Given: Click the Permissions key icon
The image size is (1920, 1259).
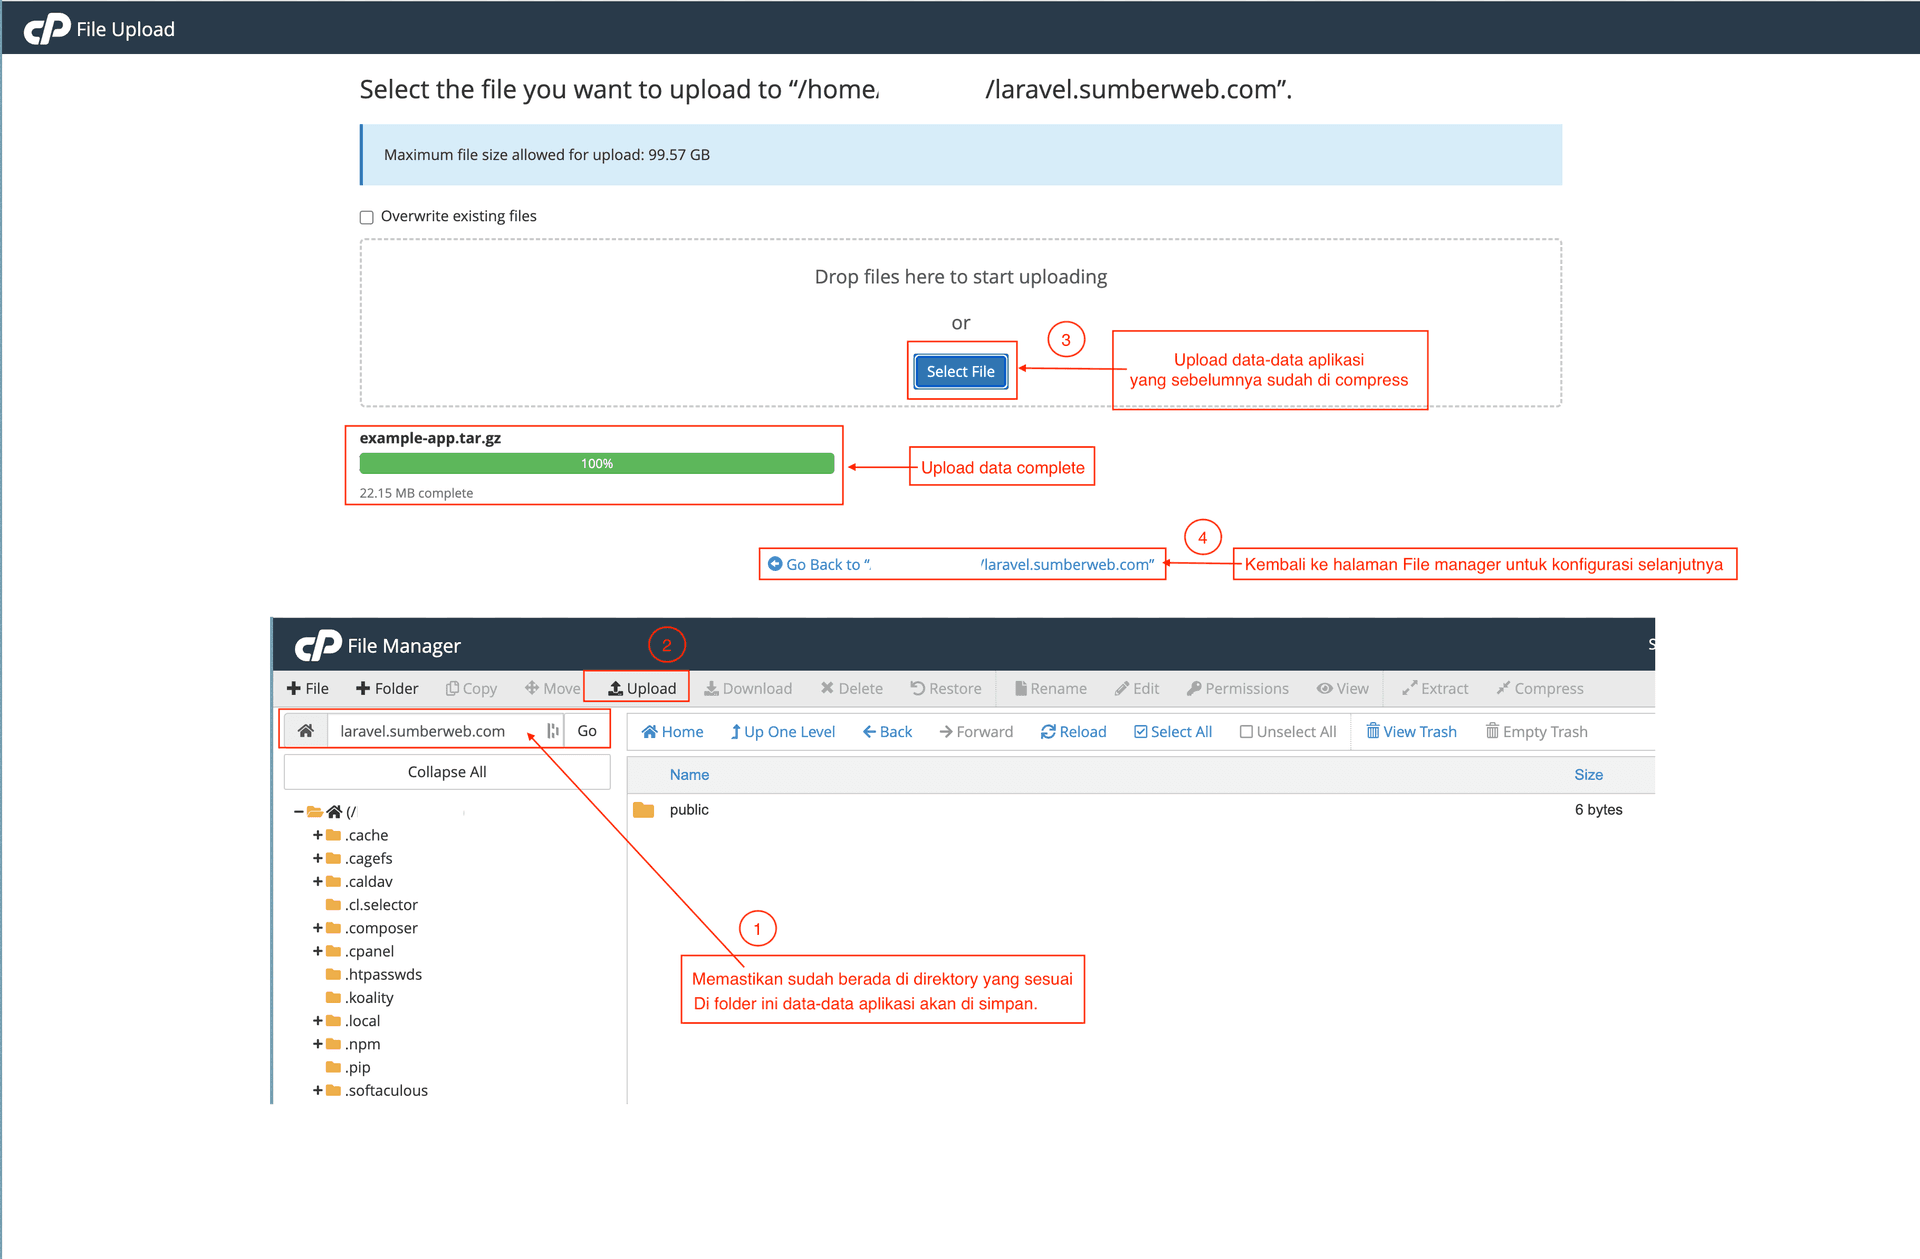Looking at the screenshot, I should [1193, 689].
